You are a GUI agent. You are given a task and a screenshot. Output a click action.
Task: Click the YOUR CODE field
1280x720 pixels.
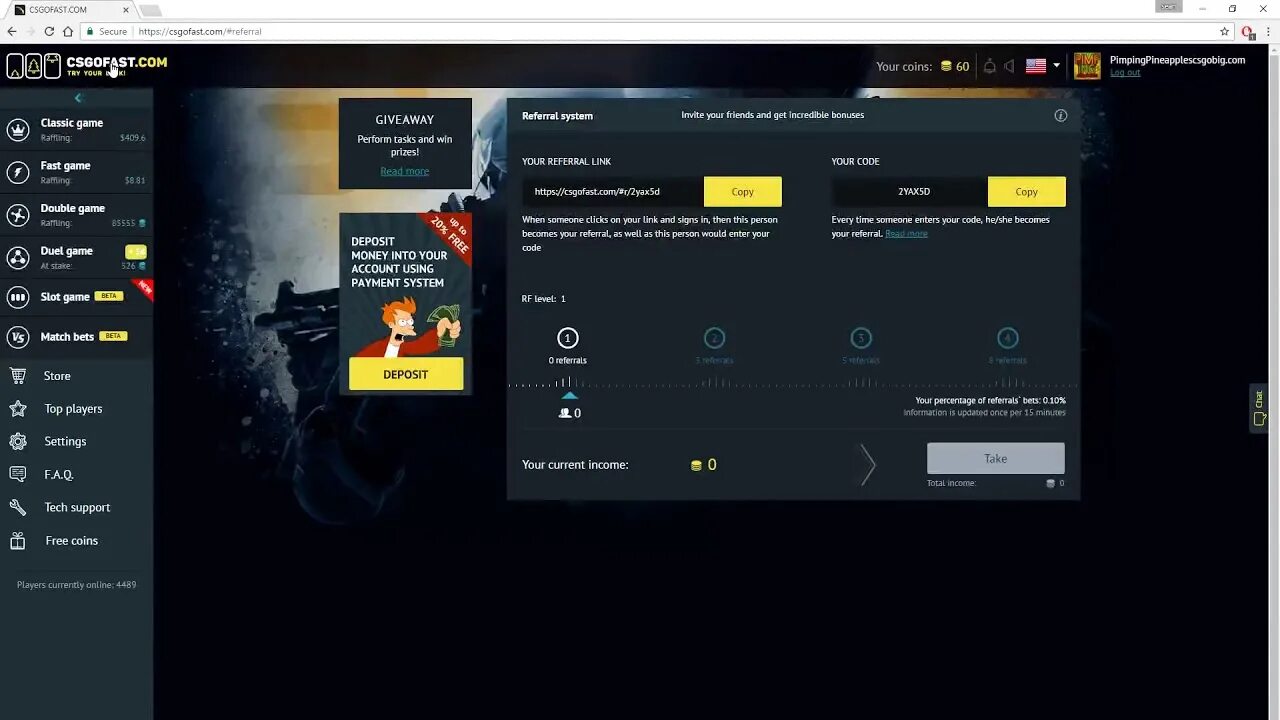coord(910,192)
